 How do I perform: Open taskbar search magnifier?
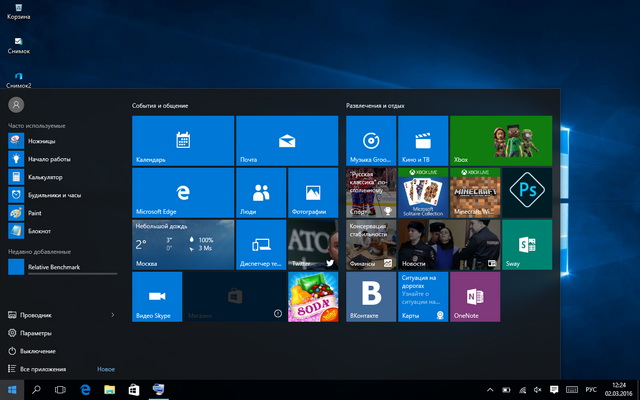coord(36,389)
